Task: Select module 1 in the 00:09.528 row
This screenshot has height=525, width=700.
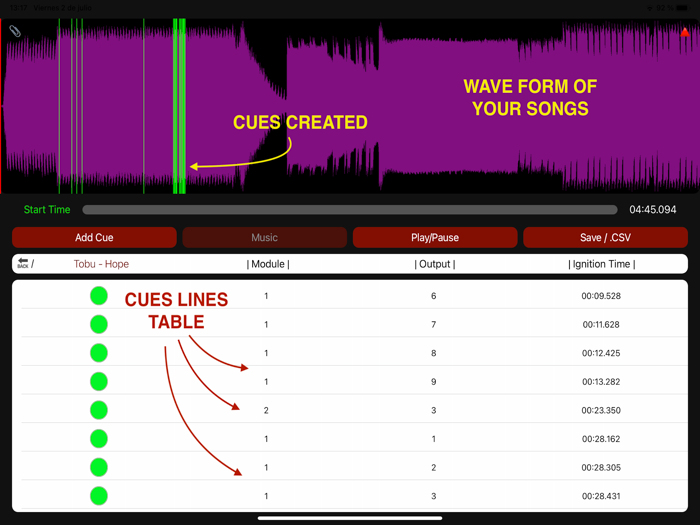Action: click(266, 296)
